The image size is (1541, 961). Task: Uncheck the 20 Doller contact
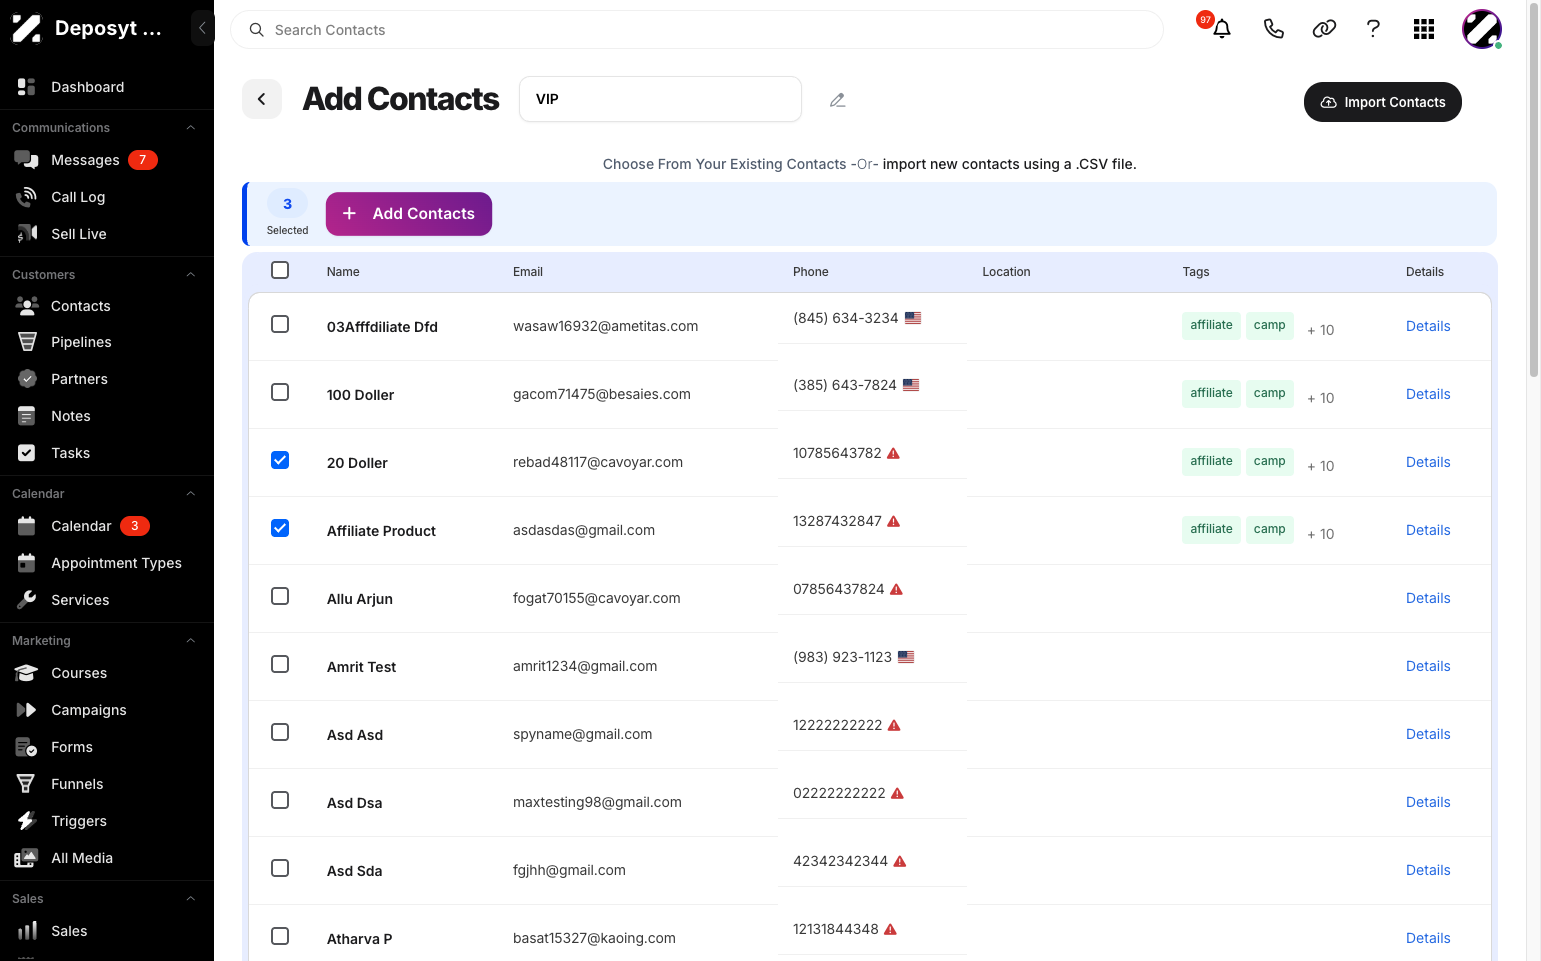pos(280,460)
